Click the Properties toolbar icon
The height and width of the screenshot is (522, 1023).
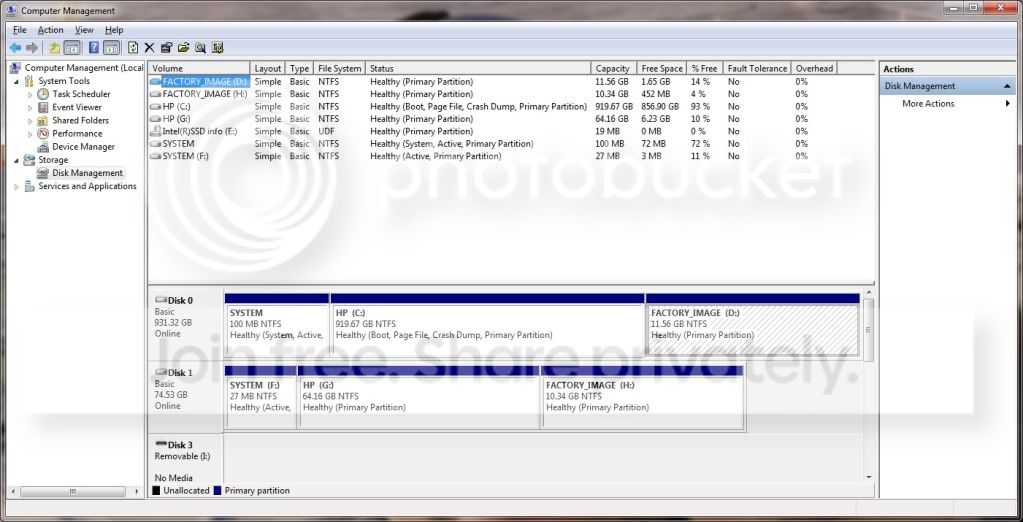pyautogui.click(x=166, y=48)
